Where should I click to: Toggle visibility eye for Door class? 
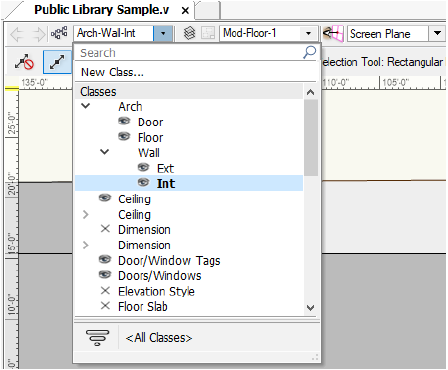click(x=124, y=121)
